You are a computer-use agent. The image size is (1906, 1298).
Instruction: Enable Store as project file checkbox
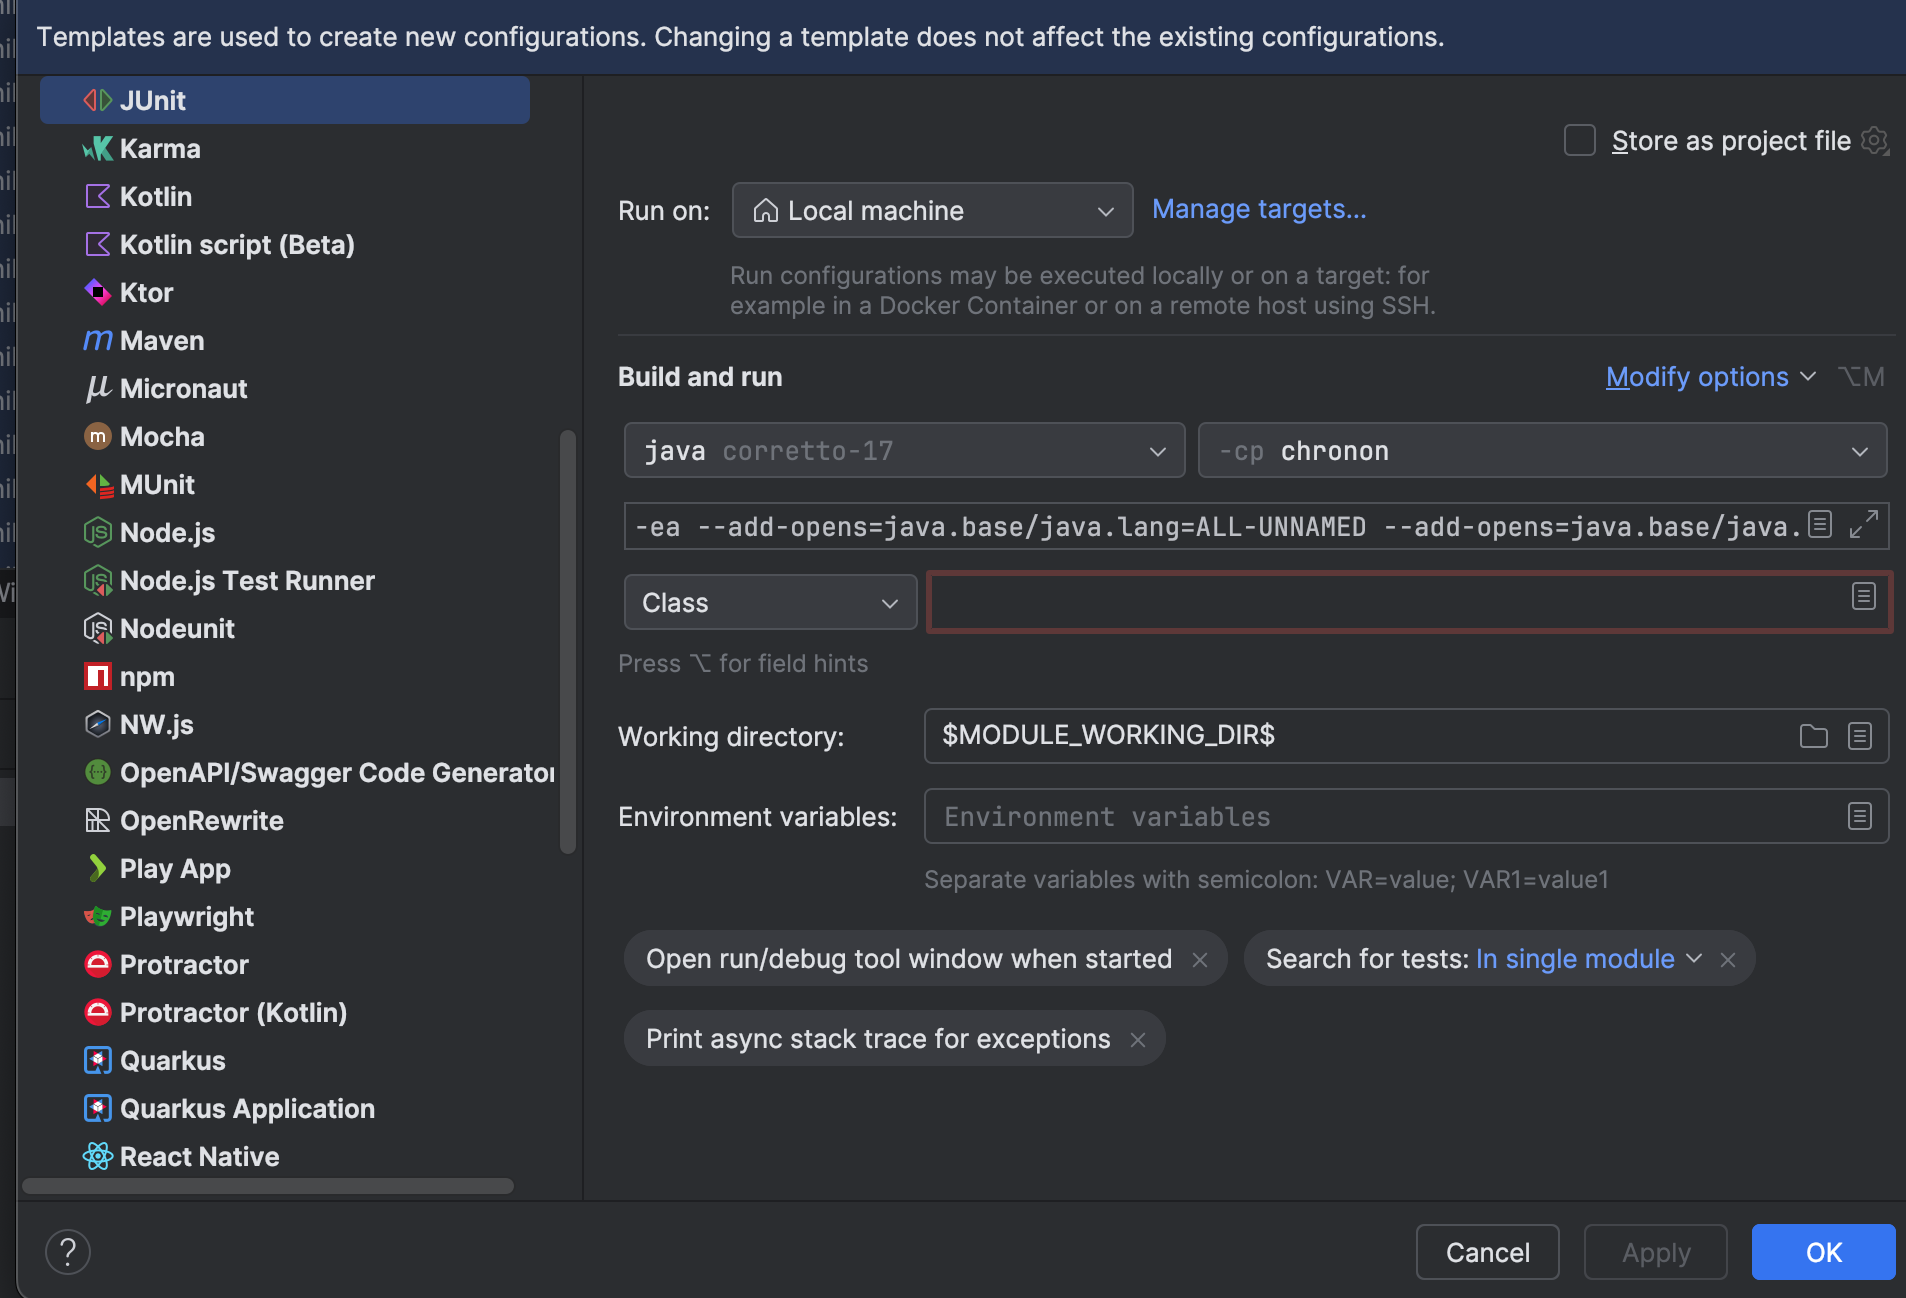1579,141
